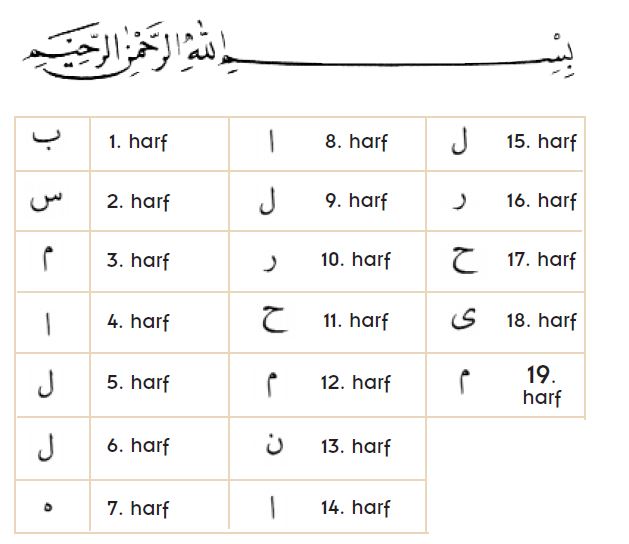
Task: Select the '19. harf' label
Action: tap(542, 386)
